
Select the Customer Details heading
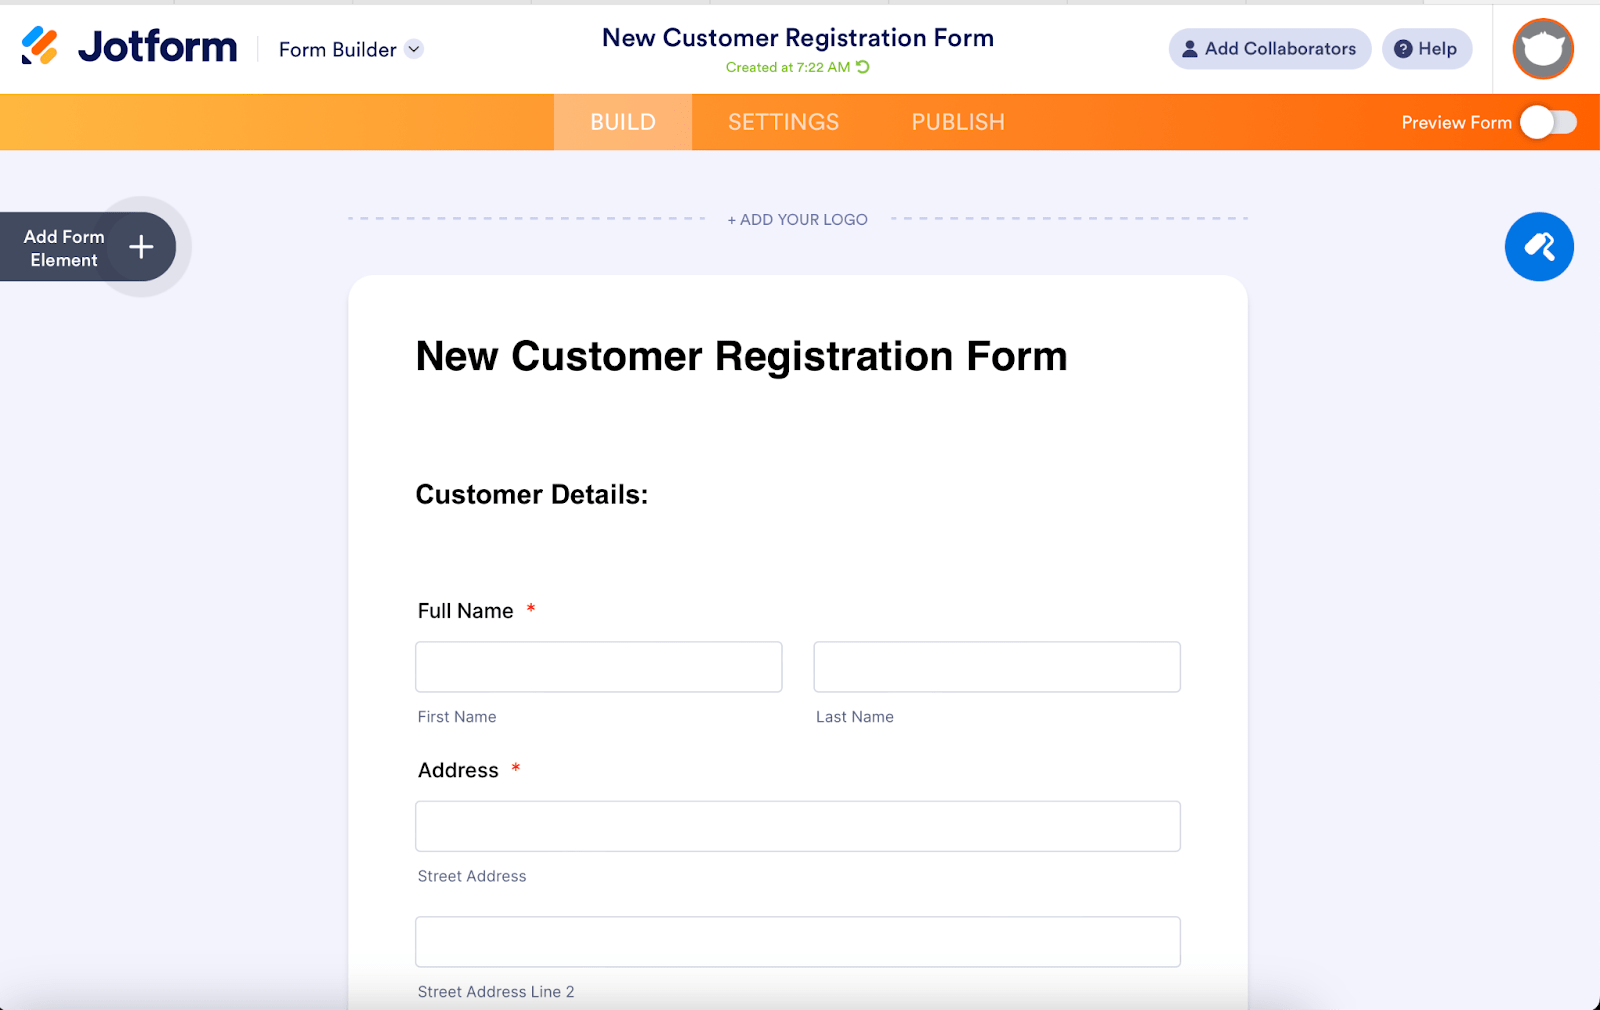click(x=532, y=495)
